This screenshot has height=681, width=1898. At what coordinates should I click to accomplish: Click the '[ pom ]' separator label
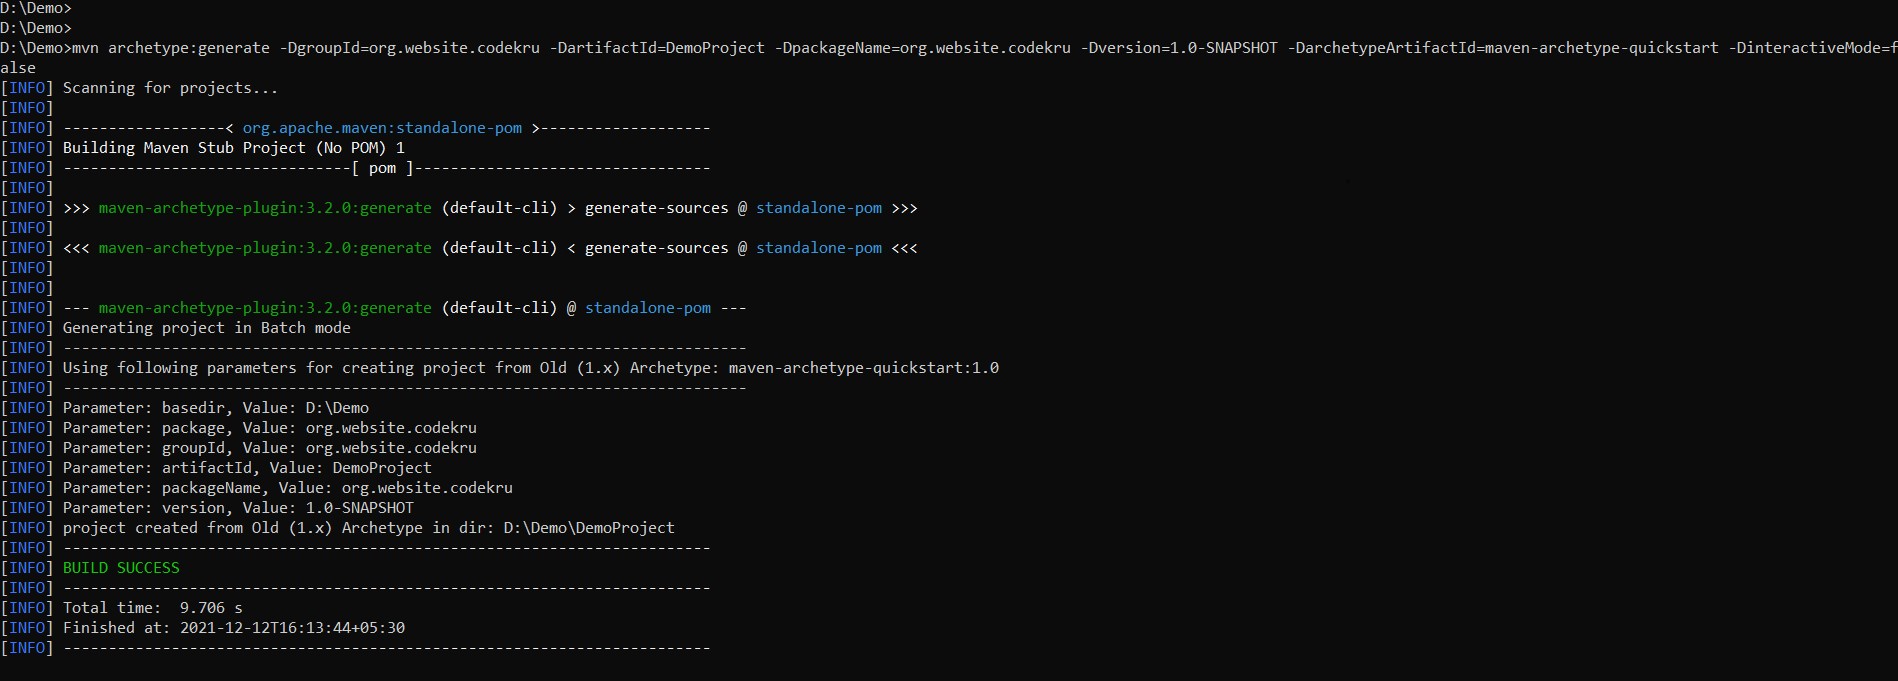point(382,168)
